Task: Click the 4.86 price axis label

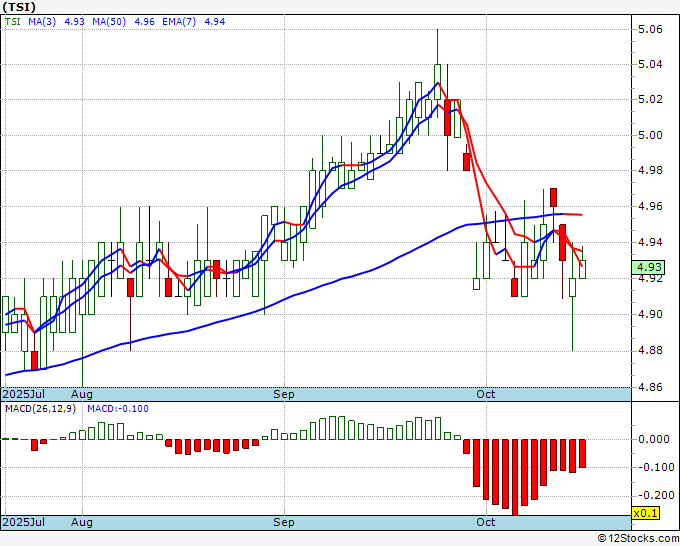Action: [x=651, y=387]
